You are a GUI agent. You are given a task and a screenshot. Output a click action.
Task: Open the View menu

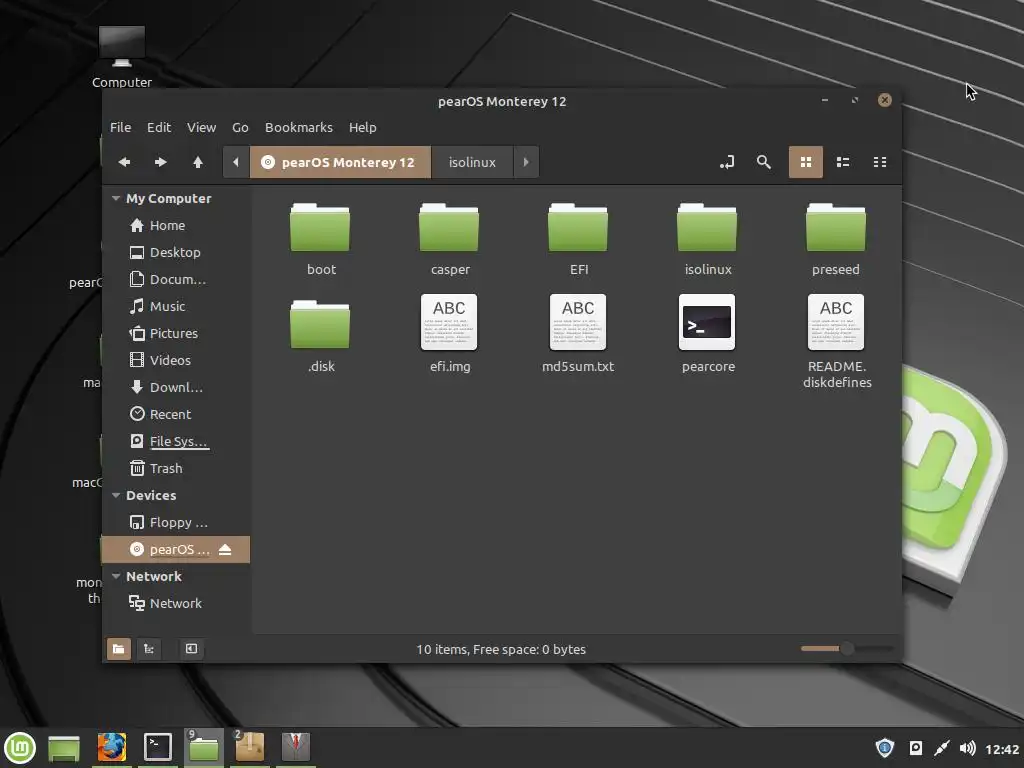(201, 127)
